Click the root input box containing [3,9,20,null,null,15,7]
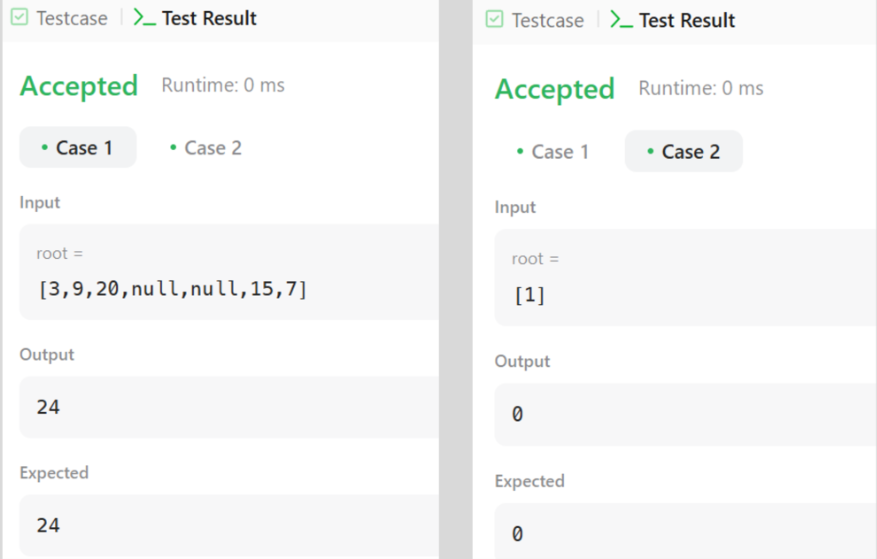This screenshot has width=877, height=559. (228, 272)
